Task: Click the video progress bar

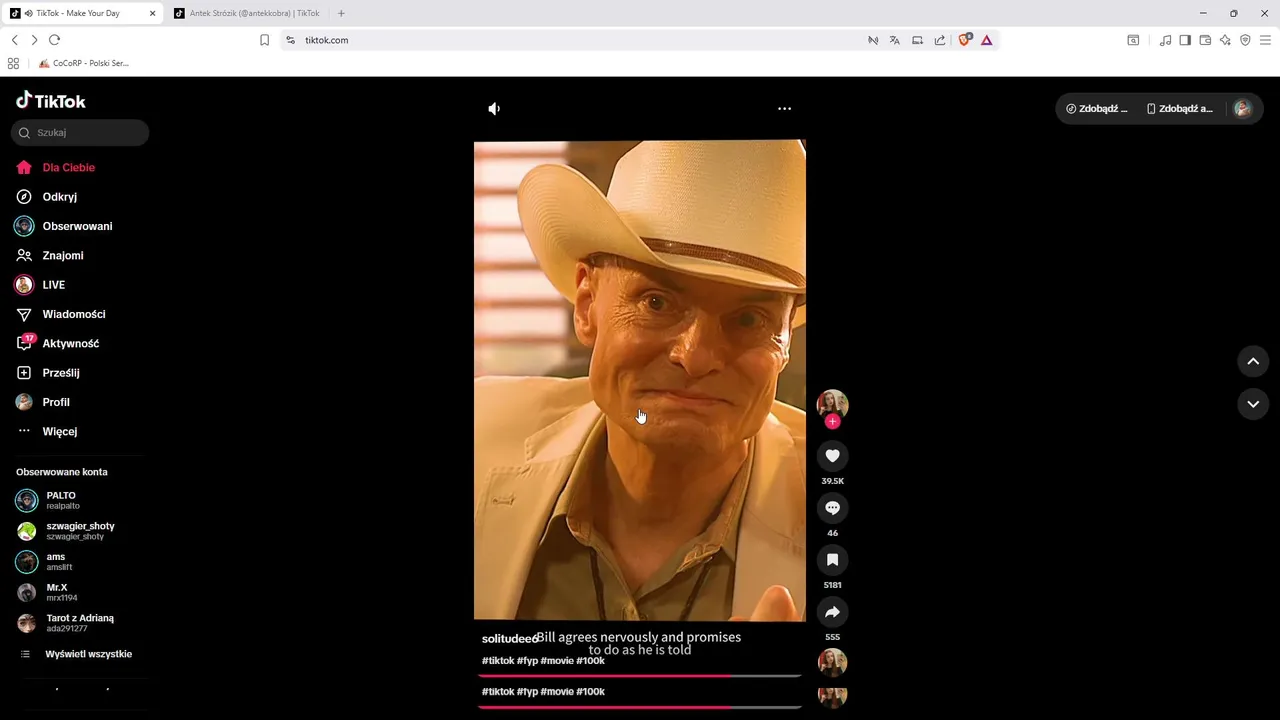Action: [640, 676]
